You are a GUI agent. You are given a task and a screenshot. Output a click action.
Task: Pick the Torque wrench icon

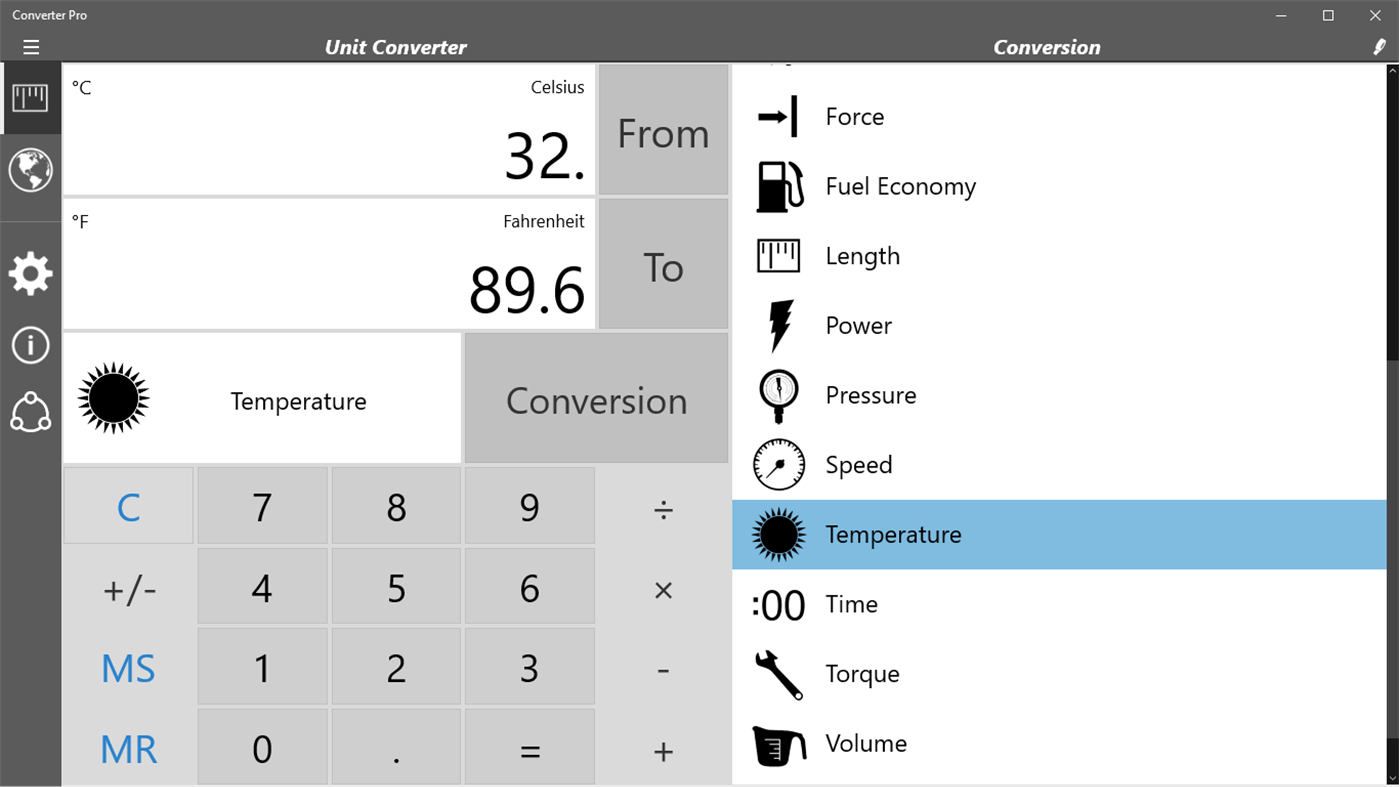[778, 674]
